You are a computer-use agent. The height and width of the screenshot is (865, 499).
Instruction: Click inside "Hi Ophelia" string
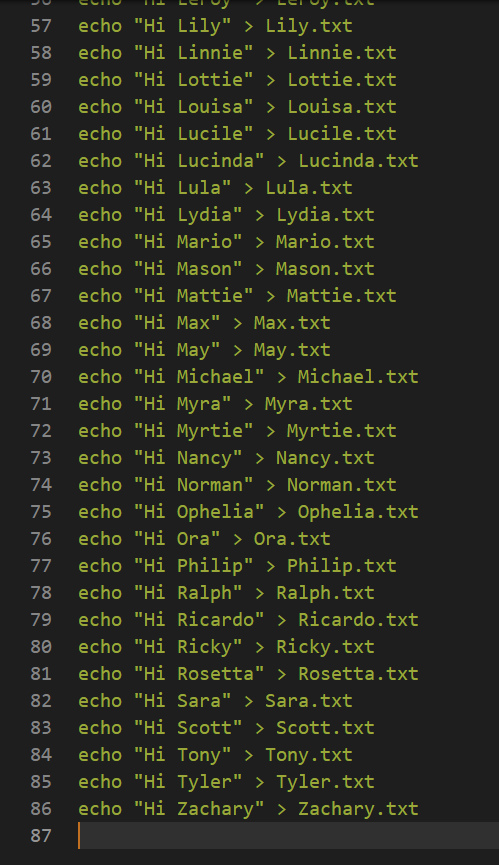[198, 512]
